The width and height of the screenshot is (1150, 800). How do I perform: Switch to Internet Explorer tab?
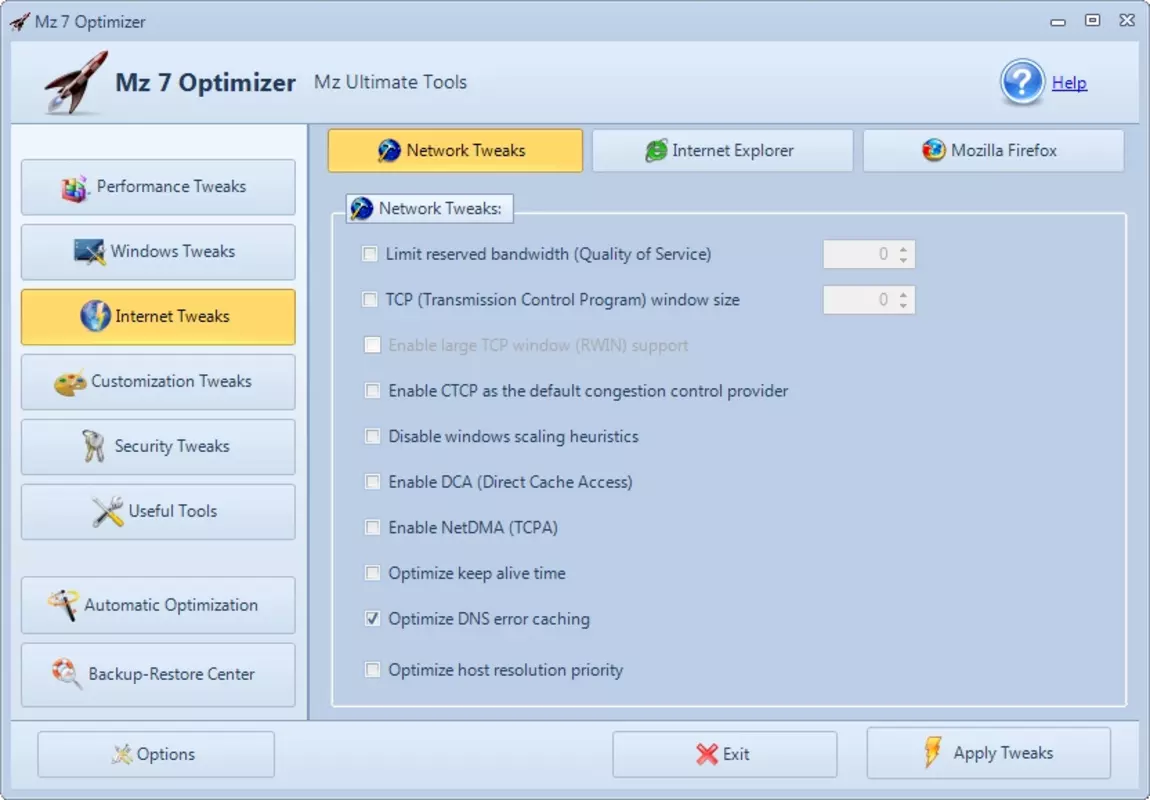pos(722,150)
